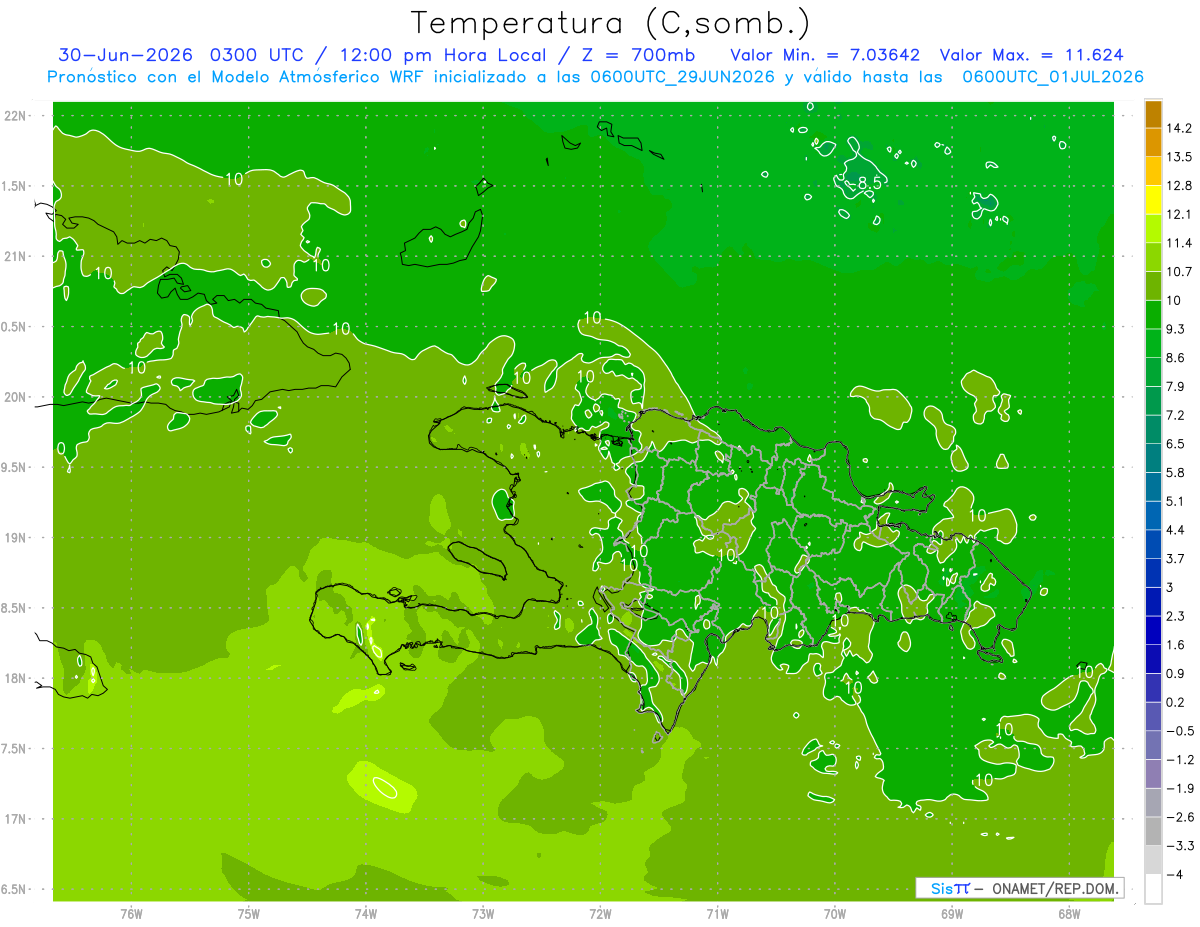
Task: Click the "-4" colorbar value
Action: tap(1174, 875)
